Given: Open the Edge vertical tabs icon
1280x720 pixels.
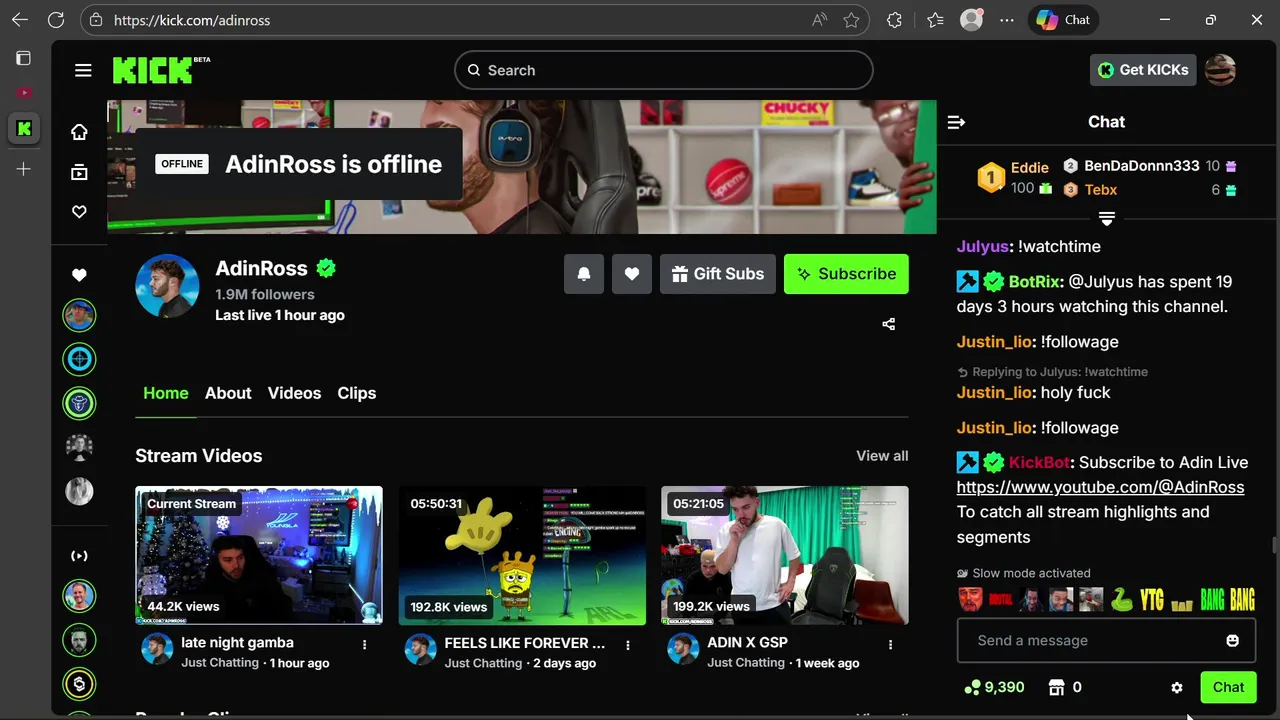Looking at the screenshot, I should tap(23, 58).
